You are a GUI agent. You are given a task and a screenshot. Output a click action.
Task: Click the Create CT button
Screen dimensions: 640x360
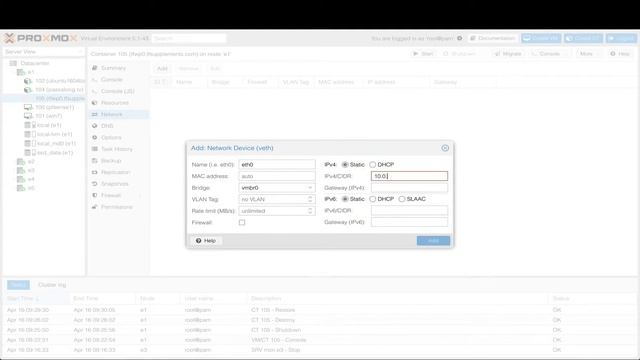coord(583,38)
